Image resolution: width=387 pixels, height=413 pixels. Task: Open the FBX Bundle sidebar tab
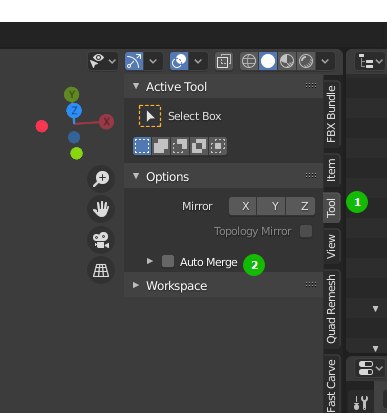[331, 114]
